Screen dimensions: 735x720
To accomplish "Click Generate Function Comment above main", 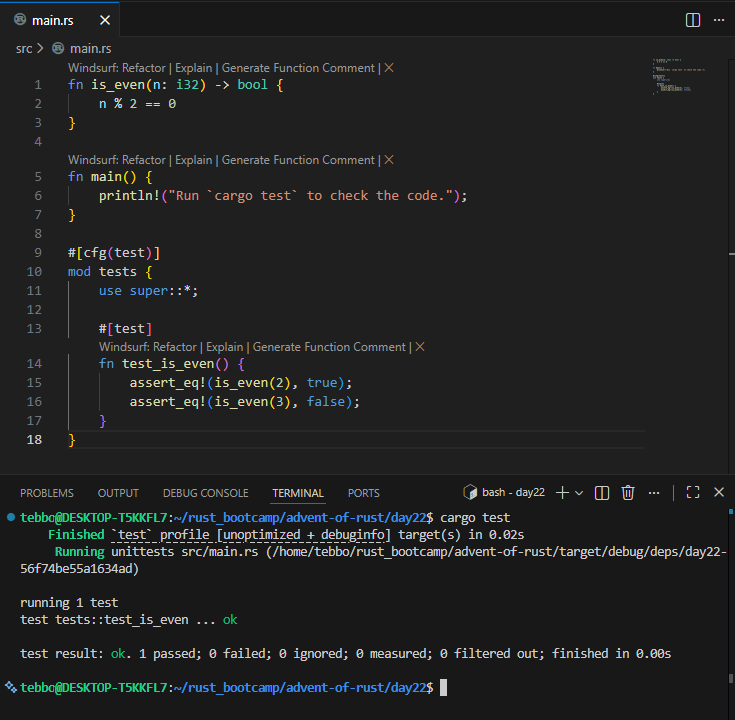I will pyautogui.click(x=298, y=160).
